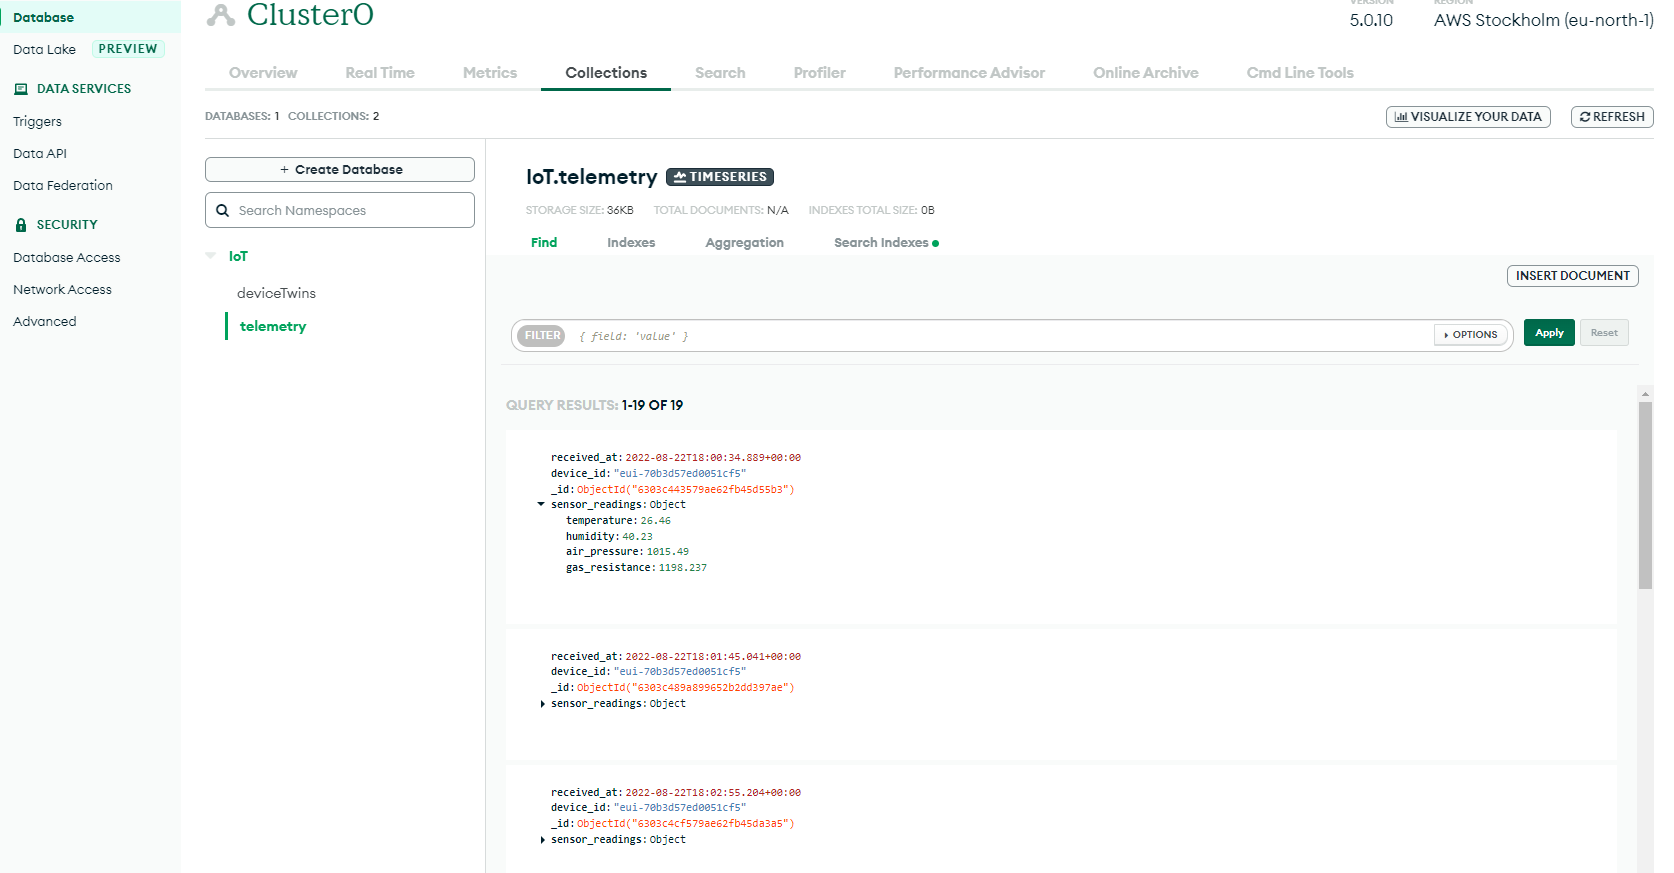Image resolution: width=1674 pixels, height=873 pixels.
Task: Open Network Access settings
Action: tap(62, 290)
